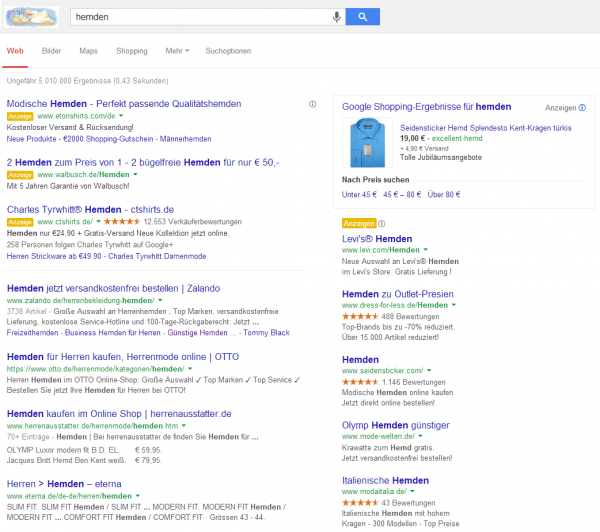
Task: Filter price Über 80 €
Action: (444, 194)
